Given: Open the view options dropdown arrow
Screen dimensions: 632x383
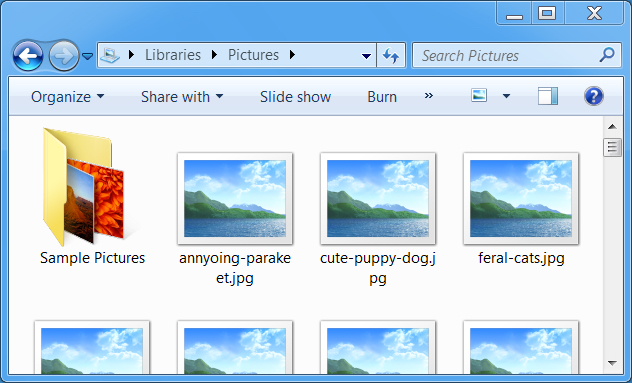Looking at the screenshot, I should tap(506, 96).
